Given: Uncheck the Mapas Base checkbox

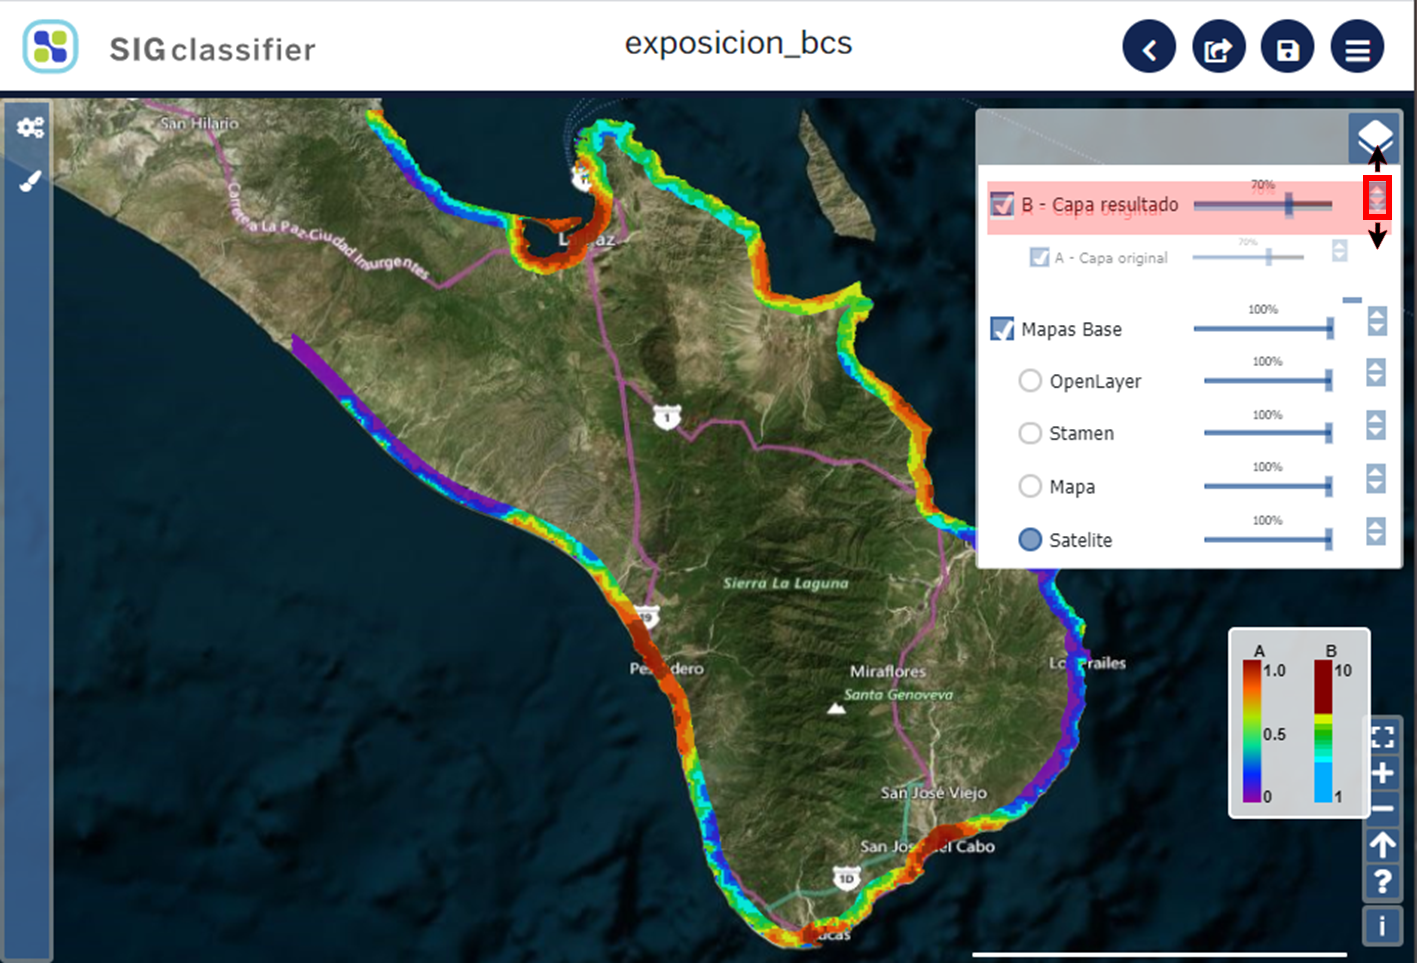Looking at the screenshot, I should (x=1002, y=329).
